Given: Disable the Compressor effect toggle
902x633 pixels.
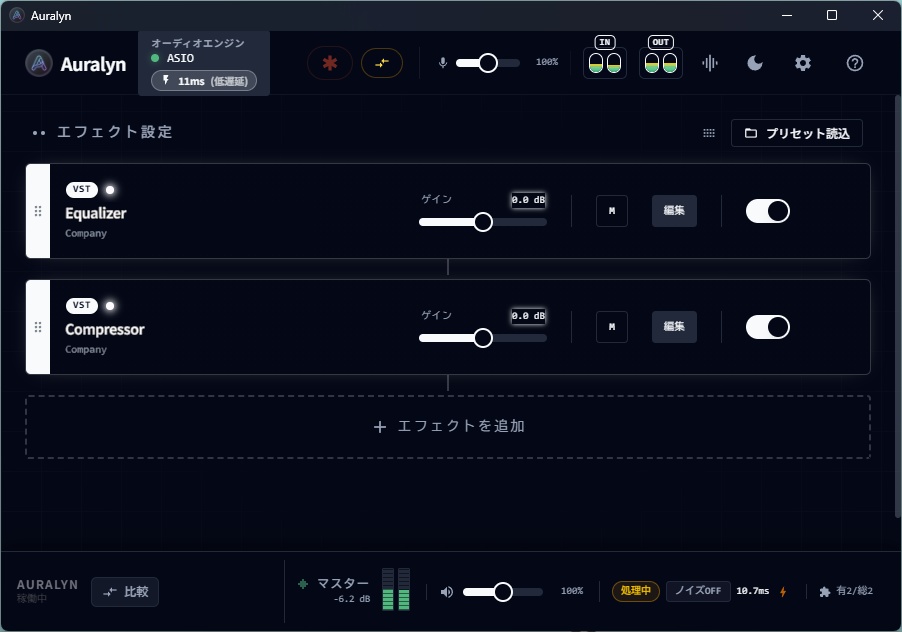Looking at the screenshot, I should point(768,327).
